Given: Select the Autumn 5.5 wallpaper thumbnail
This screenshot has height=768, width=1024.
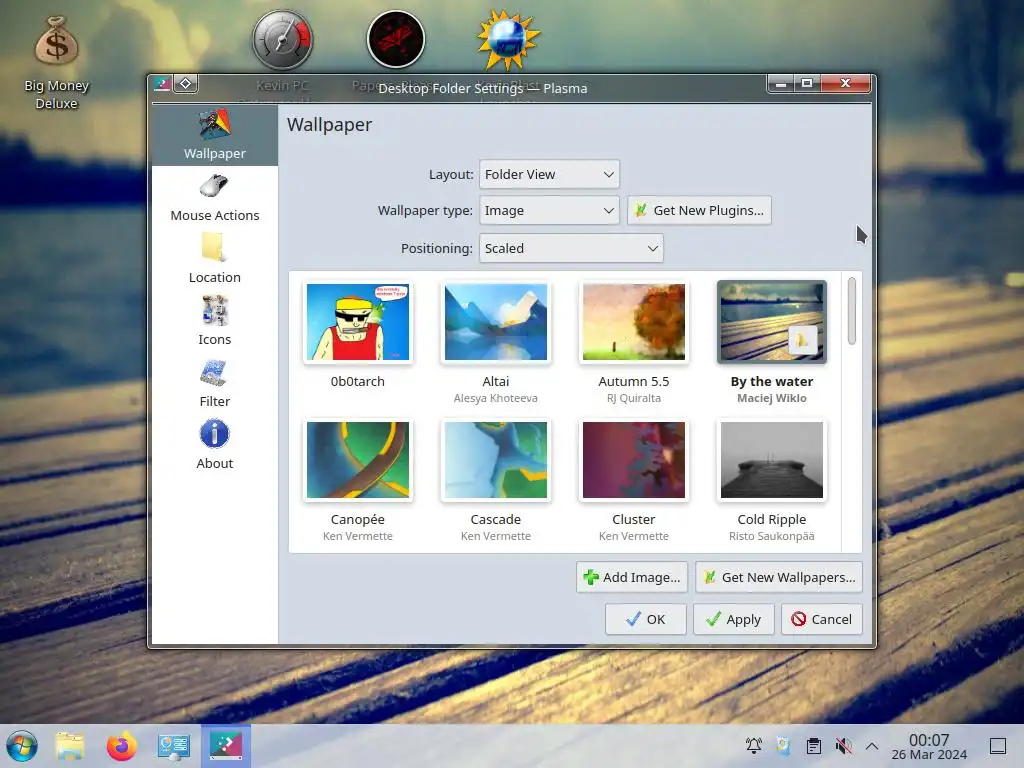Looking at the screenshot, I should click(x=633, y=322).
